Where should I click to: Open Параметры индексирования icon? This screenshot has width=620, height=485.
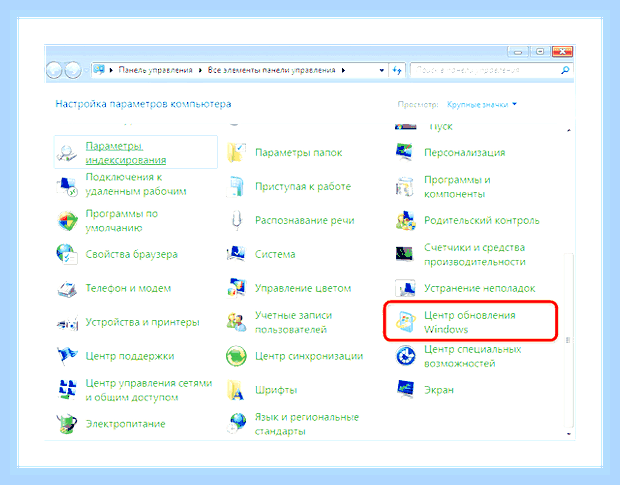pyautogui.click(x=67, y=153)
